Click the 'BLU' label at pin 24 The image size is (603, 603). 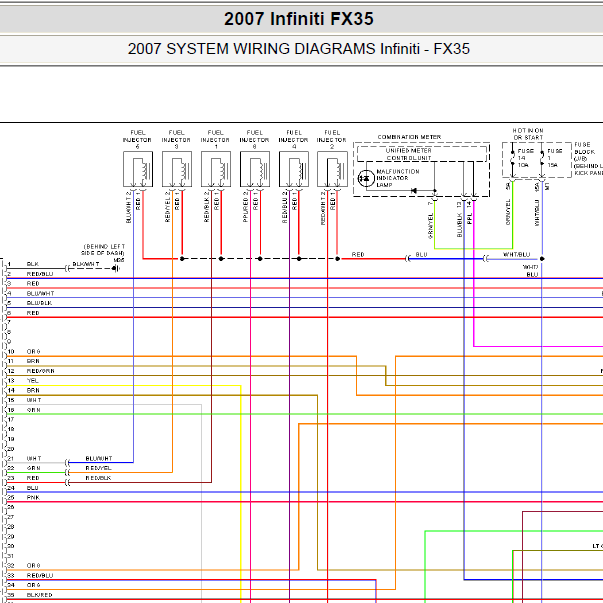[x=33, y=488]
